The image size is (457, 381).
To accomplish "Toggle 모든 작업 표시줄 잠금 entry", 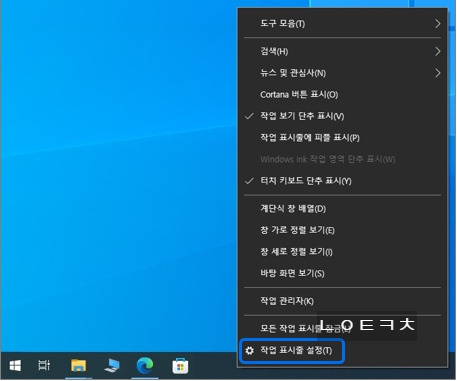I will pos(343,328).
